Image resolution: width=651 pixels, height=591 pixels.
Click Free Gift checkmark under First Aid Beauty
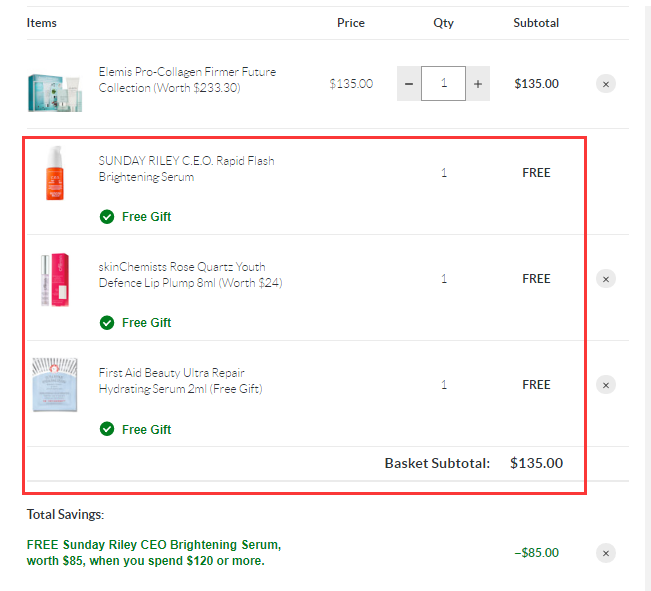pos(107,429)
